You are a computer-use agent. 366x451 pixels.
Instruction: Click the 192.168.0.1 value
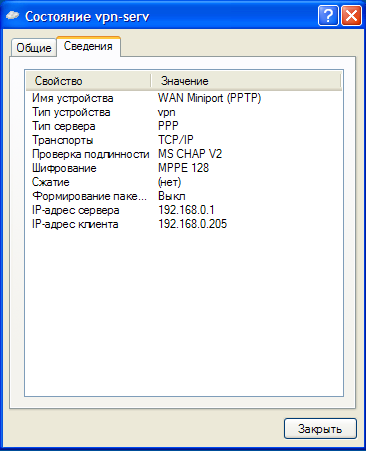coord(186,210)
